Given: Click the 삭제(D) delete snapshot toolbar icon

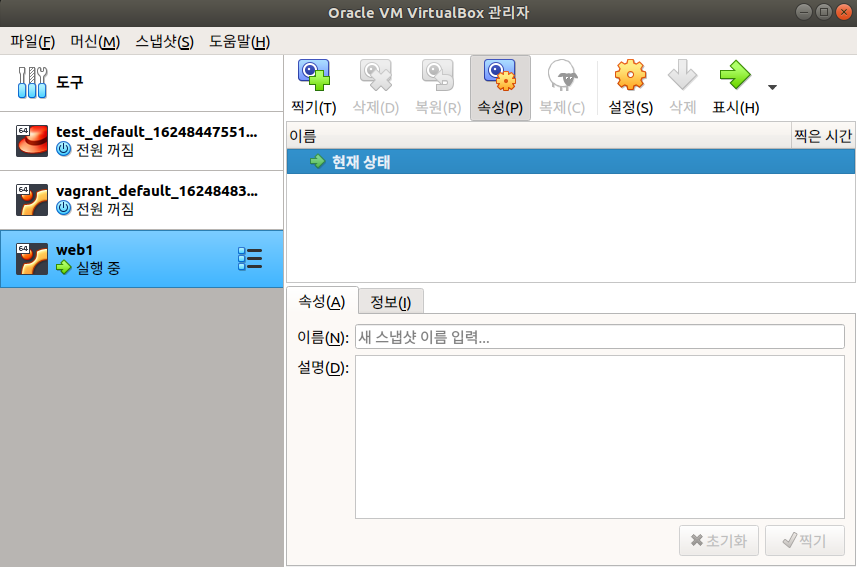Looking at the screenshot, I should pos(375,75).
